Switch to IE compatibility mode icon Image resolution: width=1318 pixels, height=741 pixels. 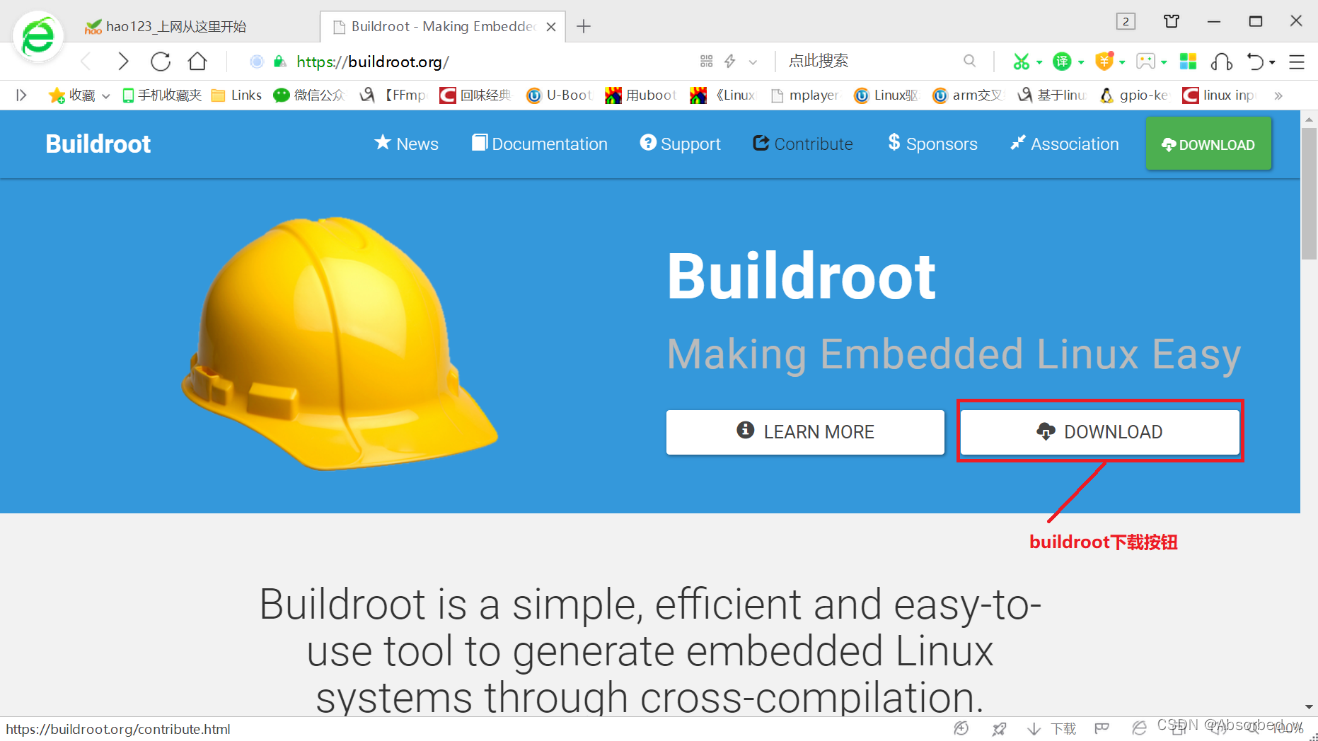1140,727
